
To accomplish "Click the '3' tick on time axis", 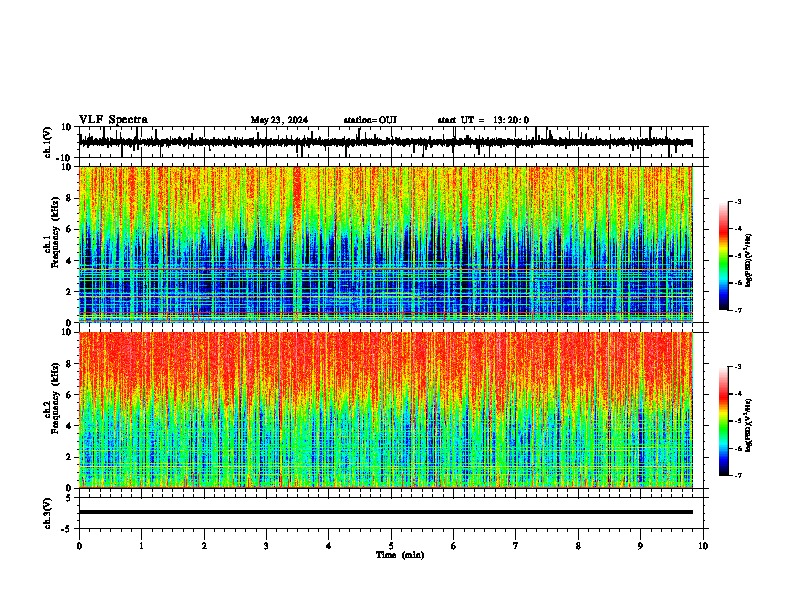I will click(266, 546).
